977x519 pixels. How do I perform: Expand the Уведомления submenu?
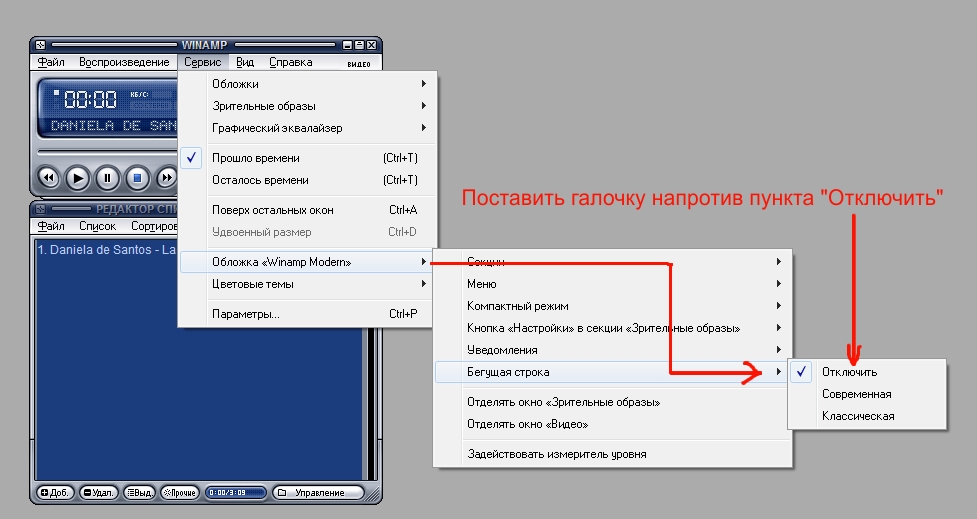tap(612, 350)
